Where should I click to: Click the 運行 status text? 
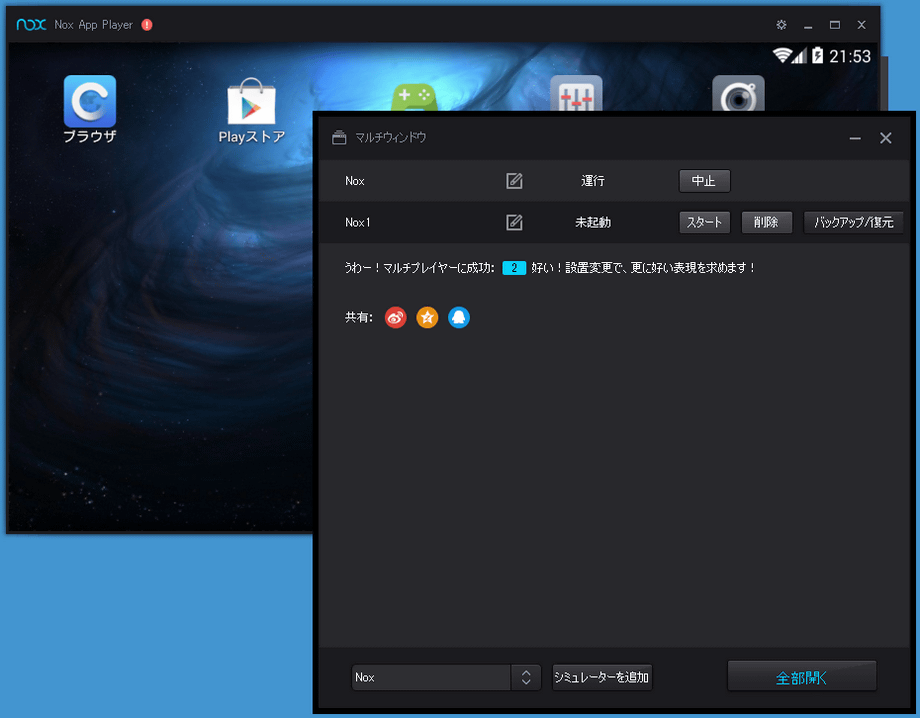[593, 181]
